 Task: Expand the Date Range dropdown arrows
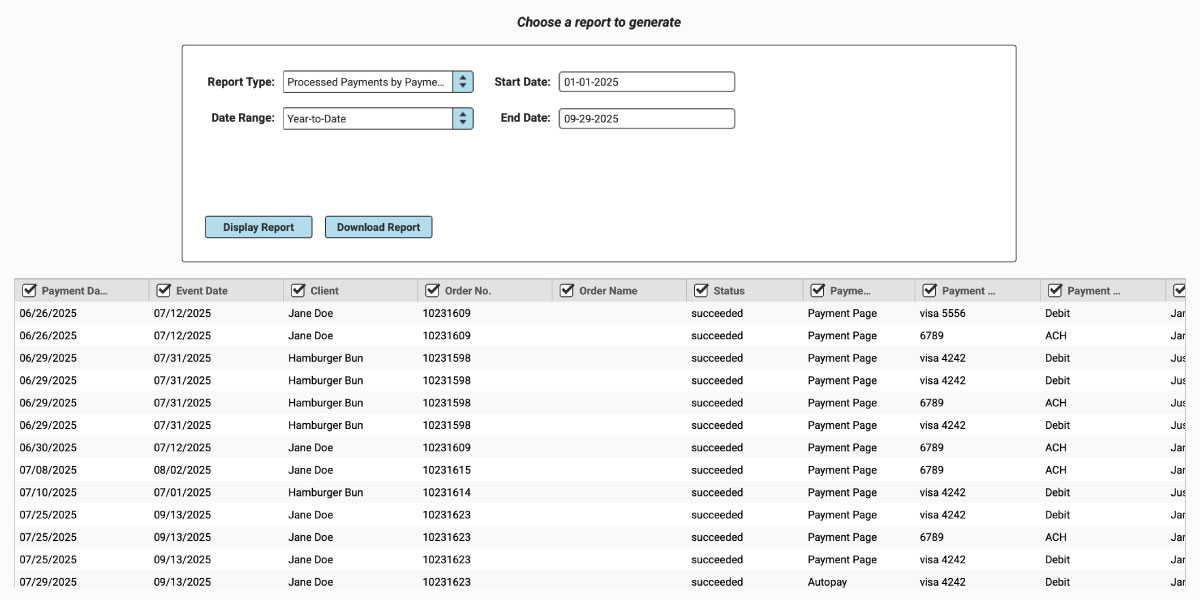click(462, 118)
